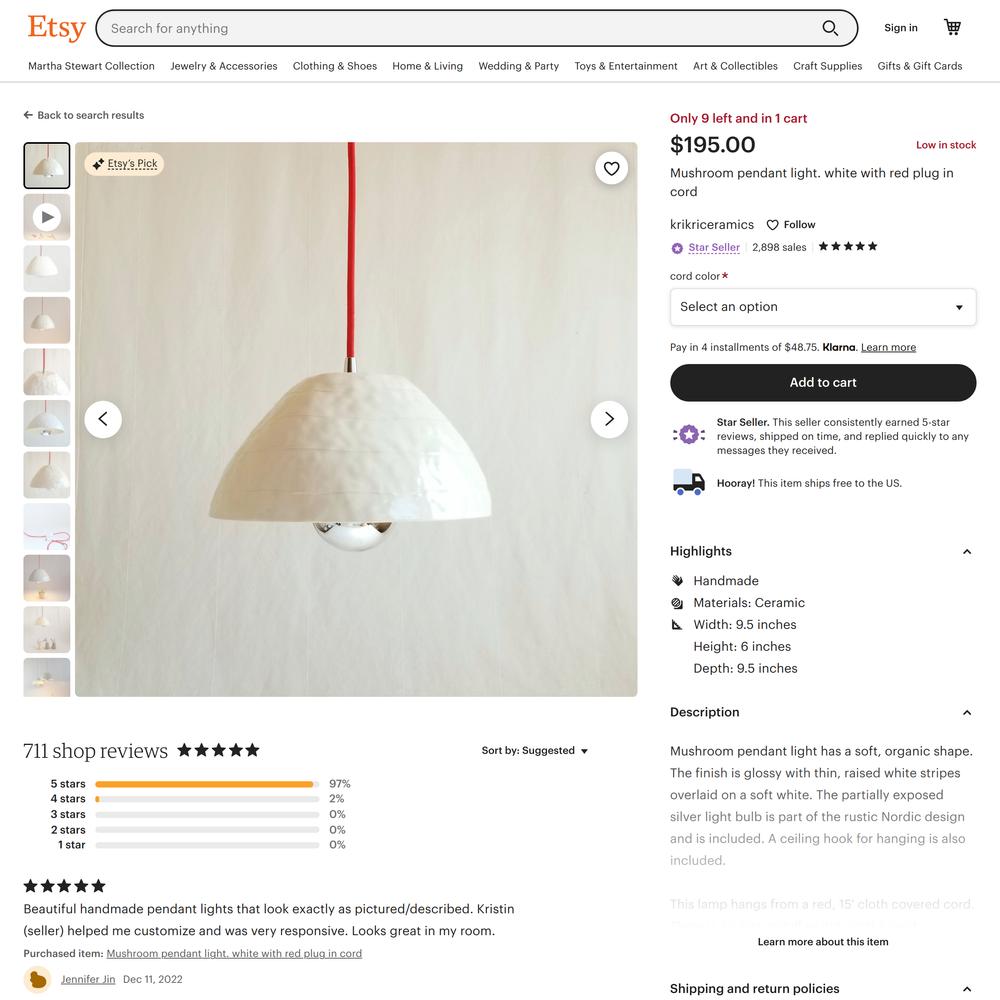Open Klarna Learn more link
Viewport: 1000px width, 1000px height.
[x=888, y=347]
